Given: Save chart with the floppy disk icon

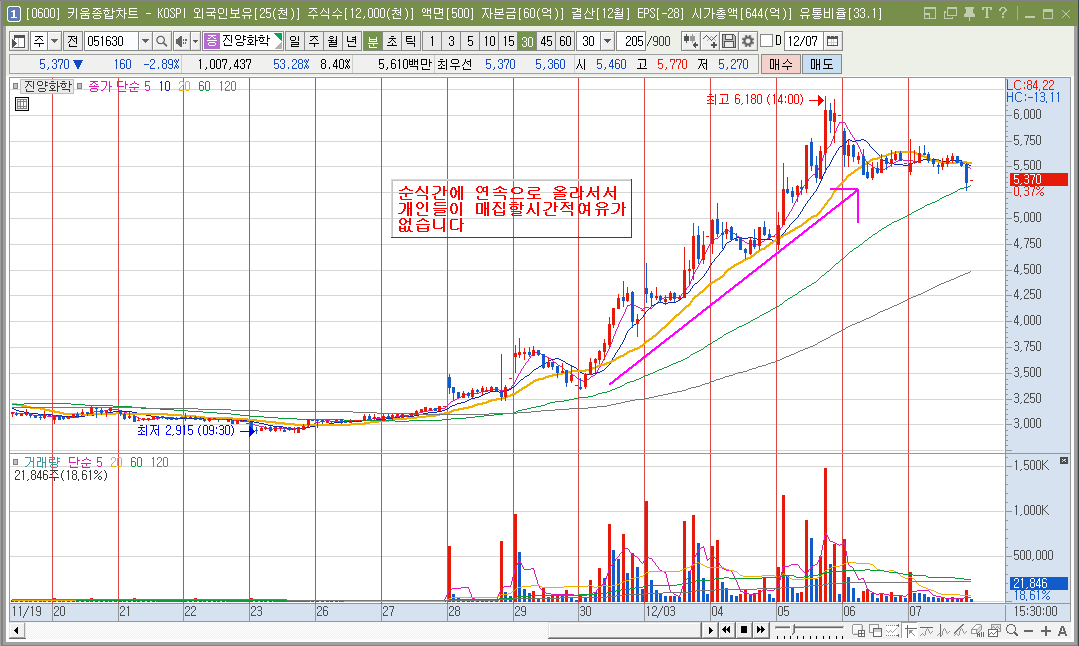Looking at the screenshot, I should tap(729, 41).
